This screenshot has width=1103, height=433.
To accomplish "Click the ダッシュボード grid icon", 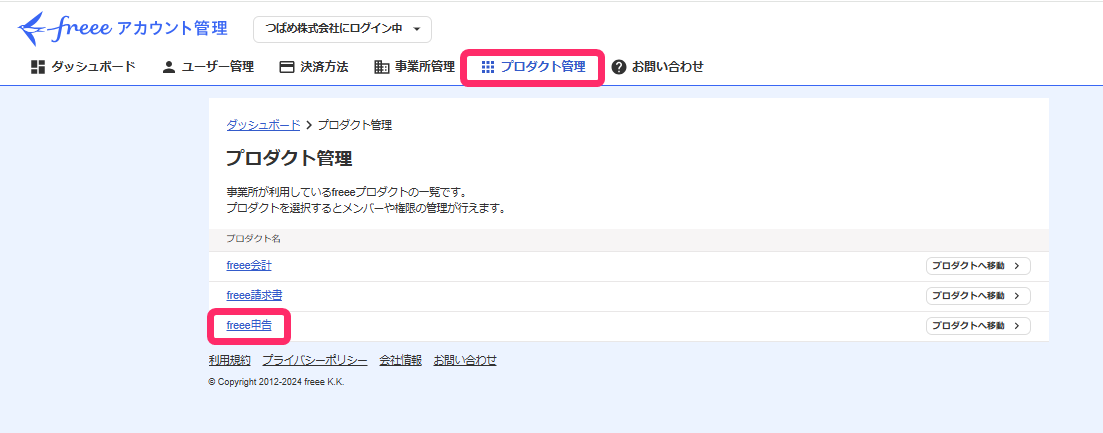I will 37,67.
